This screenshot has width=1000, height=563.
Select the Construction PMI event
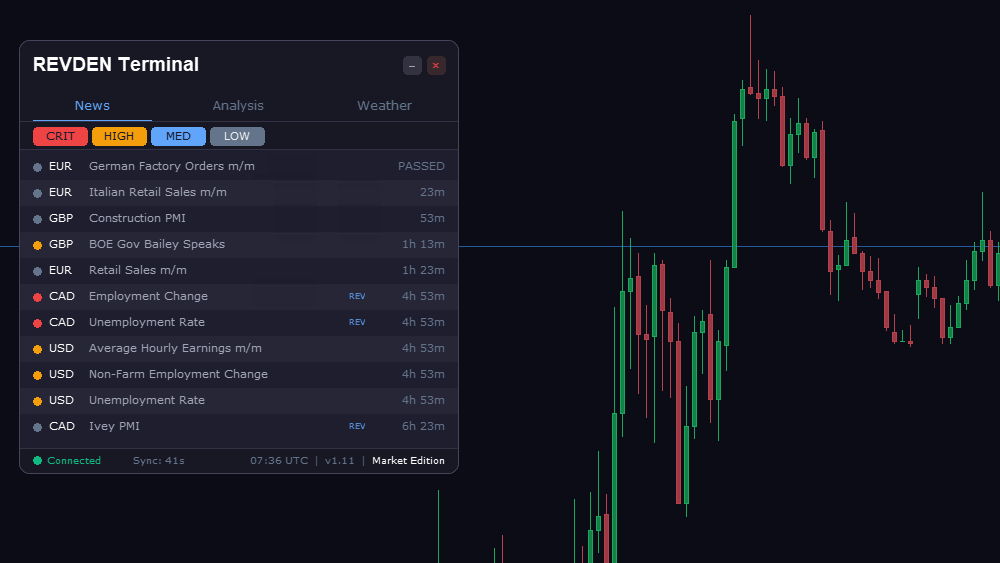click(239, 219)
